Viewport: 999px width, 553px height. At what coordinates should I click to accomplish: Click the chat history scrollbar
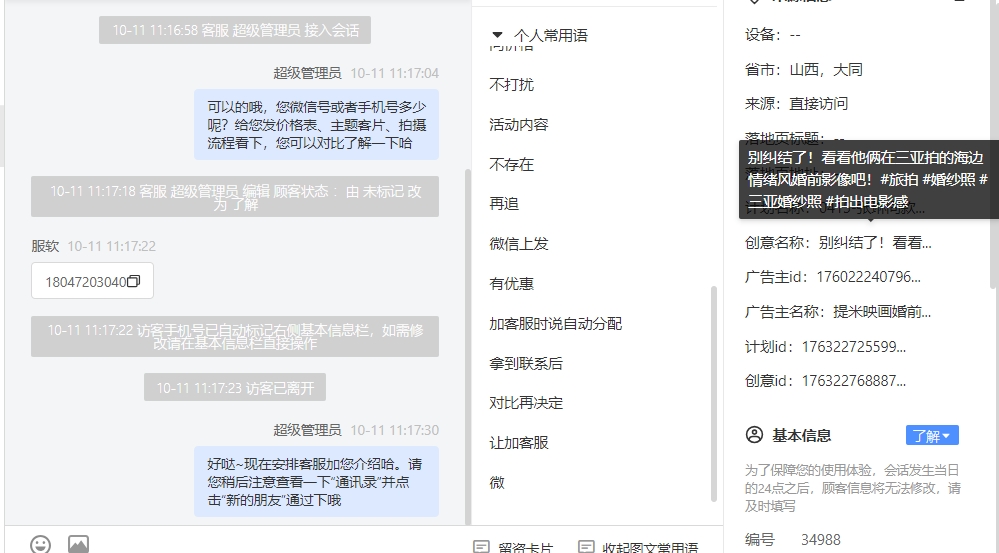tap(467, 347)
